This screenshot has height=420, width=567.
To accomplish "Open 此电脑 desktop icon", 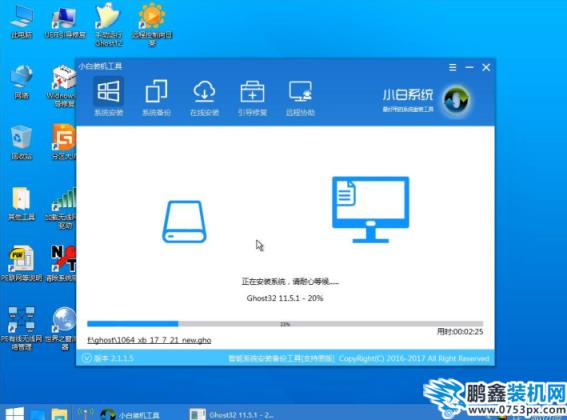I will coord(22,22).
